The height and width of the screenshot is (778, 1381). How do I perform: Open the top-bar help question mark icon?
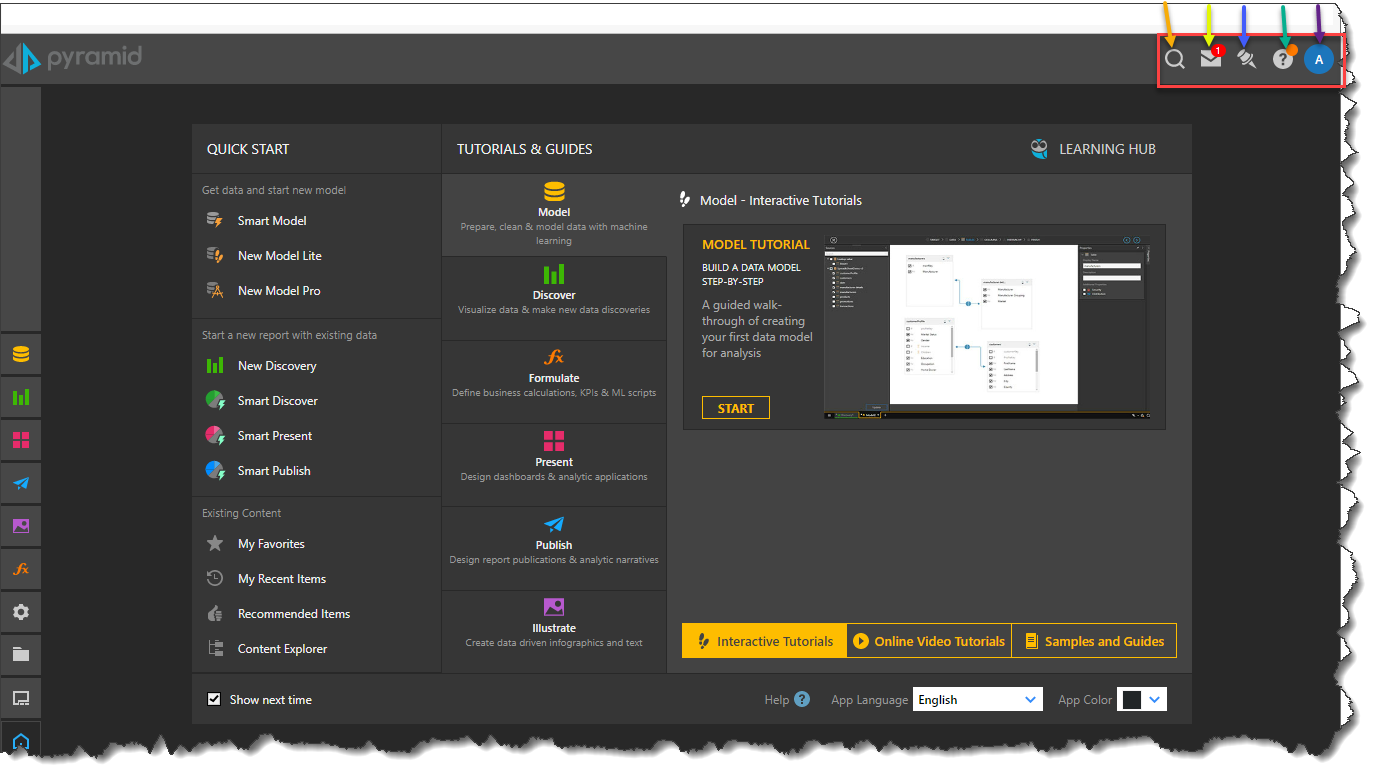pos(1283,58)
